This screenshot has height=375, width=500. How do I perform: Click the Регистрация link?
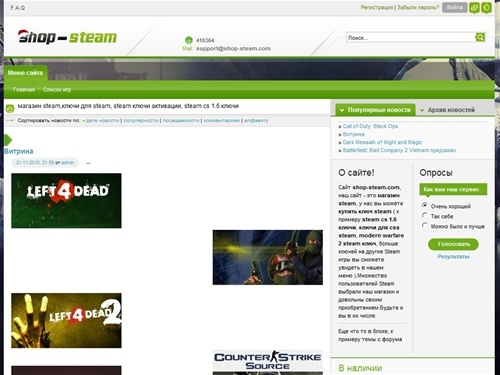click(377, 7)
